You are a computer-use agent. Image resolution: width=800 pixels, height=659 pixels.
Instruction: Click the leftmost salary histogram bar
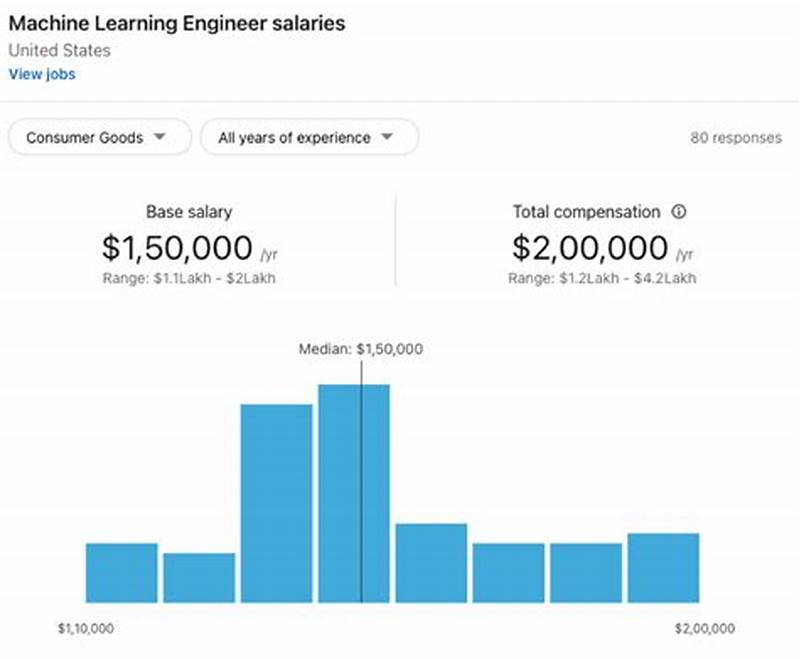pos(120,570)
